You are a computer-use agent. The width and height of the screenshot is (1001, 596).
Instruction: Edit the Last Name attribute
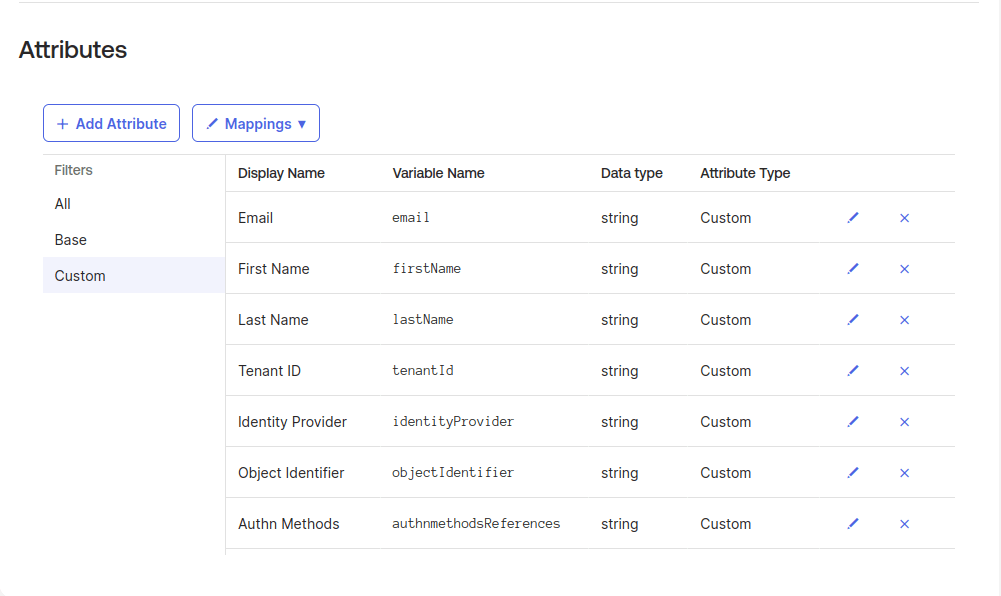click(853, 320)
